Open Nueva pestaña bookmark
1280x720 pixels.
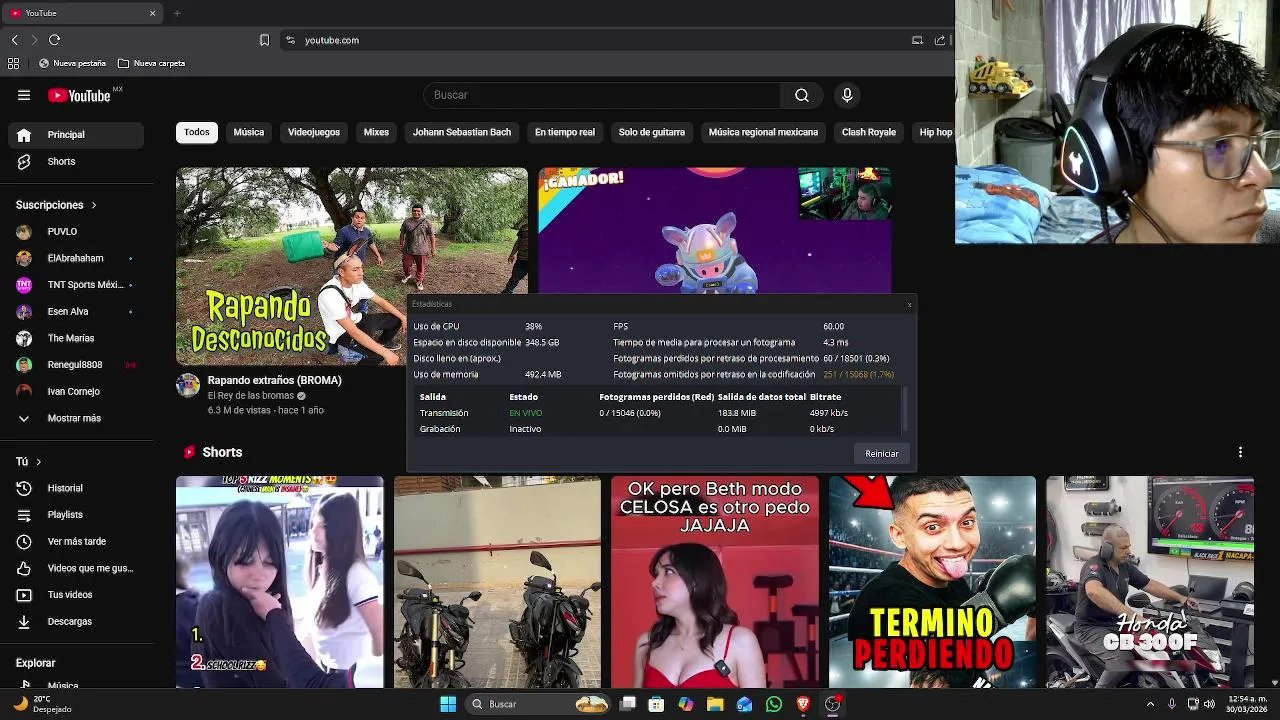click(x=72, y=63)
